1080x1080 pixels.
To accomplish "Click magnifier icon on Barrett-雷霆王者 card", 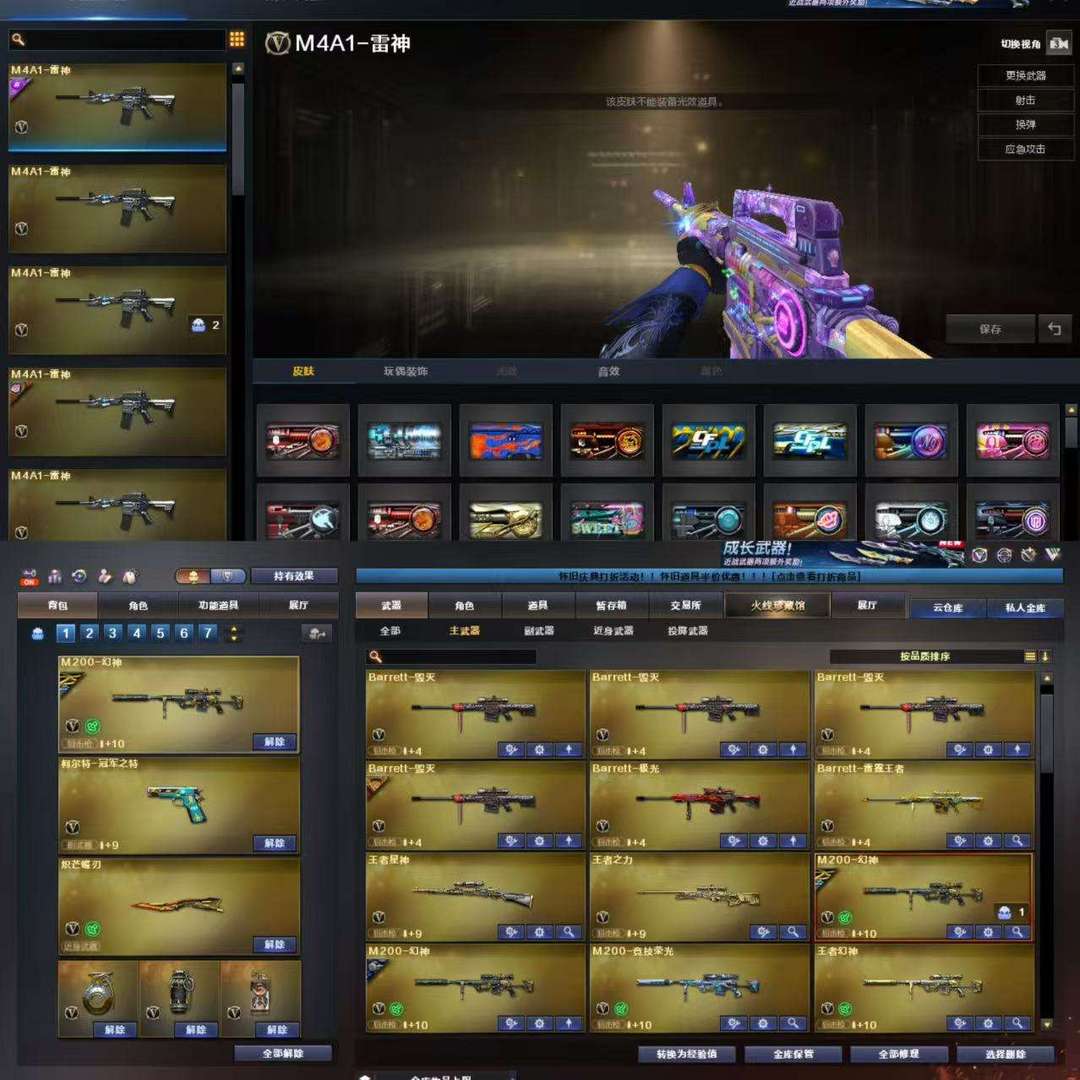I will click(x=1017, y=841).
